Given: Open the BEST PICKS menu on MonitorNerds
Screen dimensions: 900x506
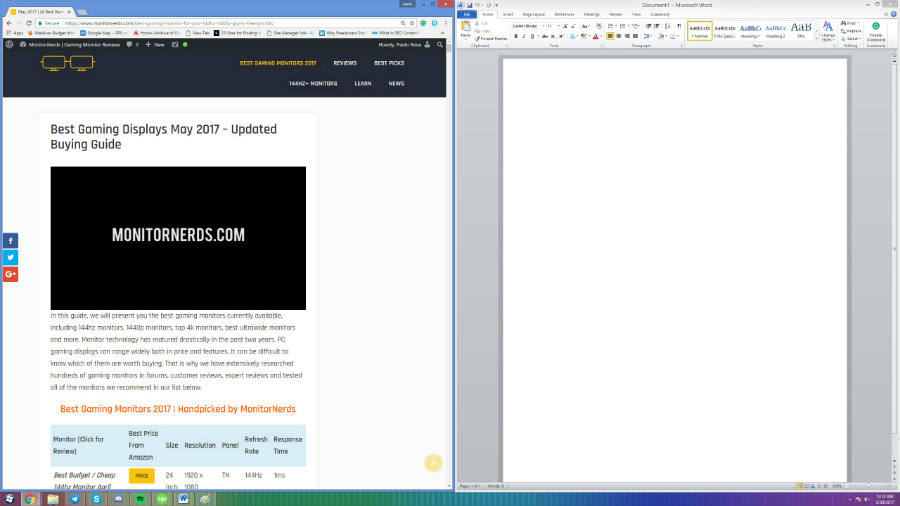Looking at the screenshot, I should click(389, 63).
